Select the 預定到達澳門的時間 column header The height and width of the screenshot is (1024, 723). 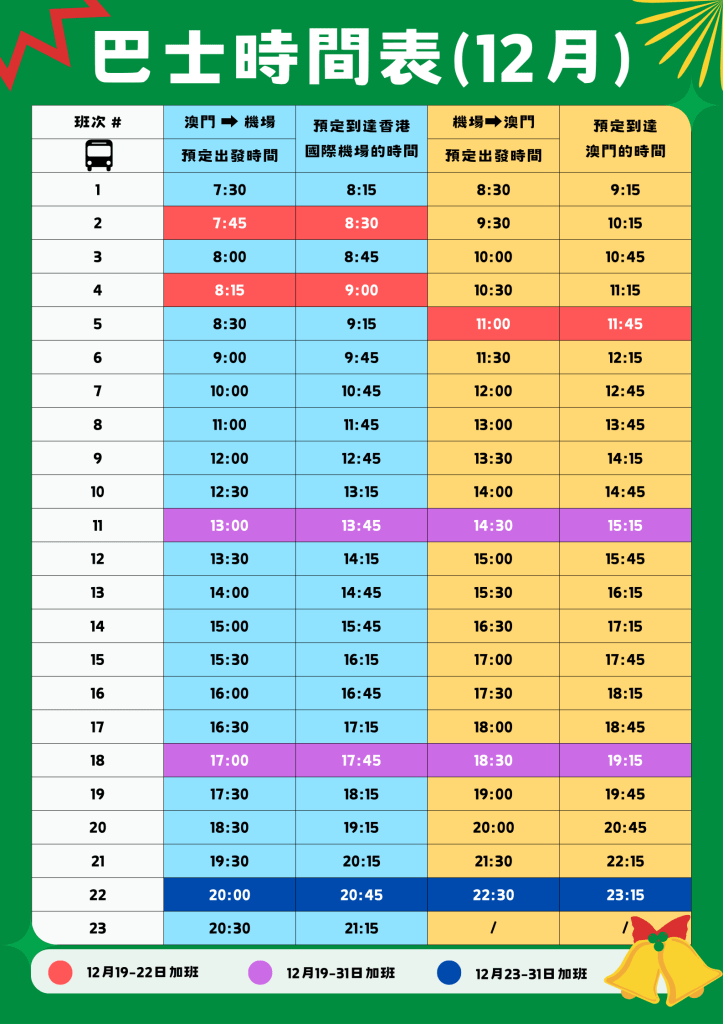click(624, 139)
